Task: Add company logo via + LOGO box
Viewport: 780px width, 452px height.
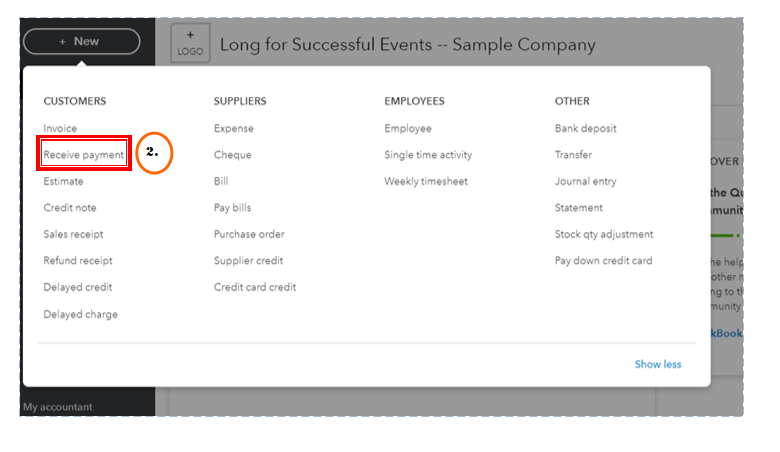Action: point(191,43)
